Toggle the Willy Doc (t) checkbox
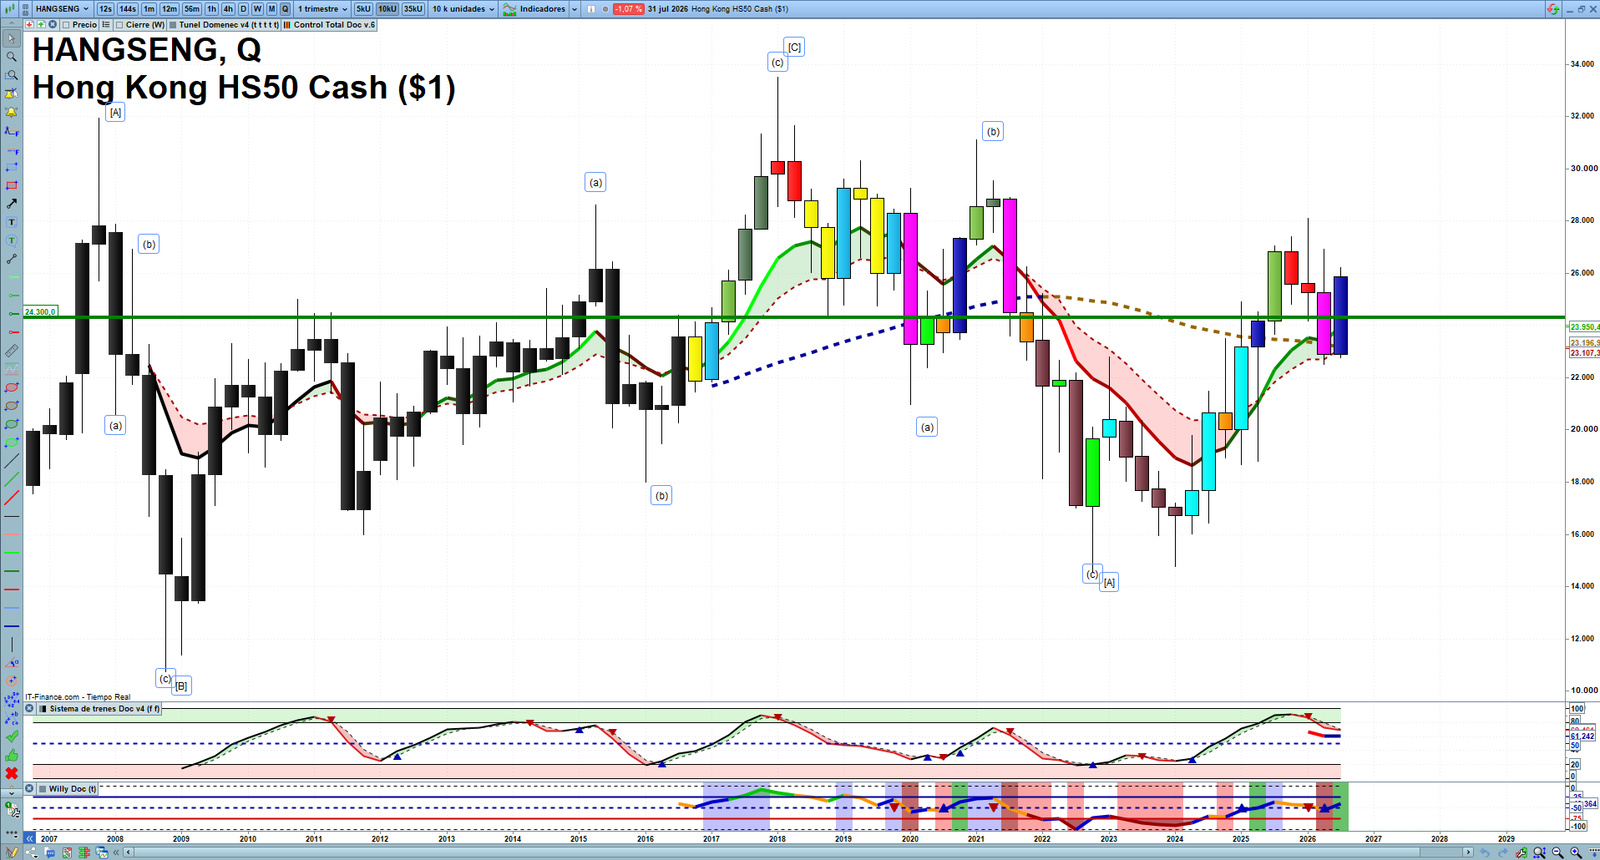Image resolution: width=1600 pixels, height=860 pixels. 43,789
